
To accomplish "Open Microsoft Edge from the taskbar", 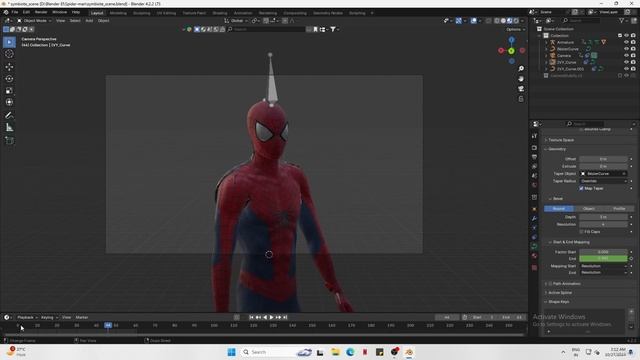I will (x=350, y=352).
